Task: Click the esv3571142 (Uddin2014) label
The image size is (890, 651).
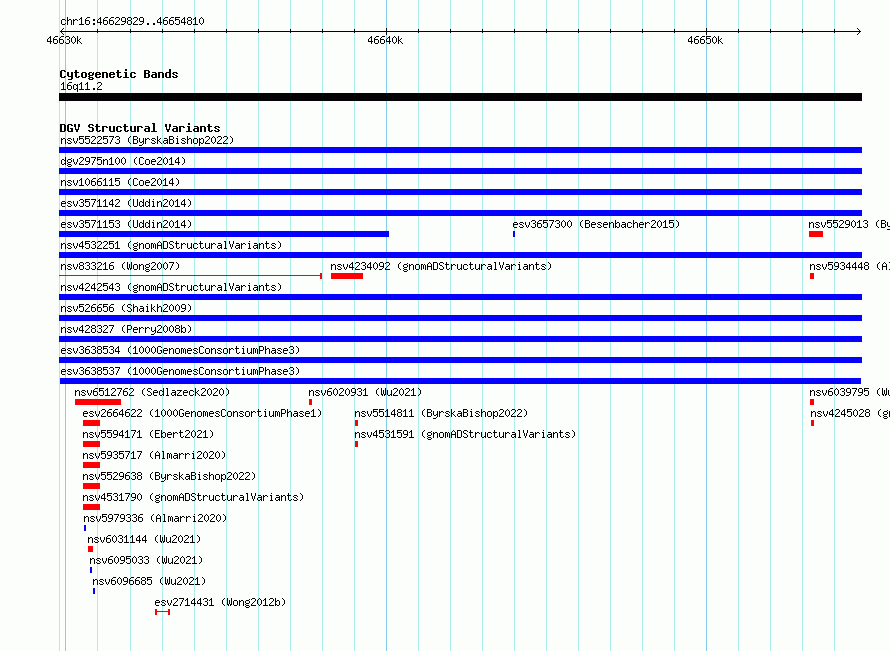Action: click(x=126, y=203)
